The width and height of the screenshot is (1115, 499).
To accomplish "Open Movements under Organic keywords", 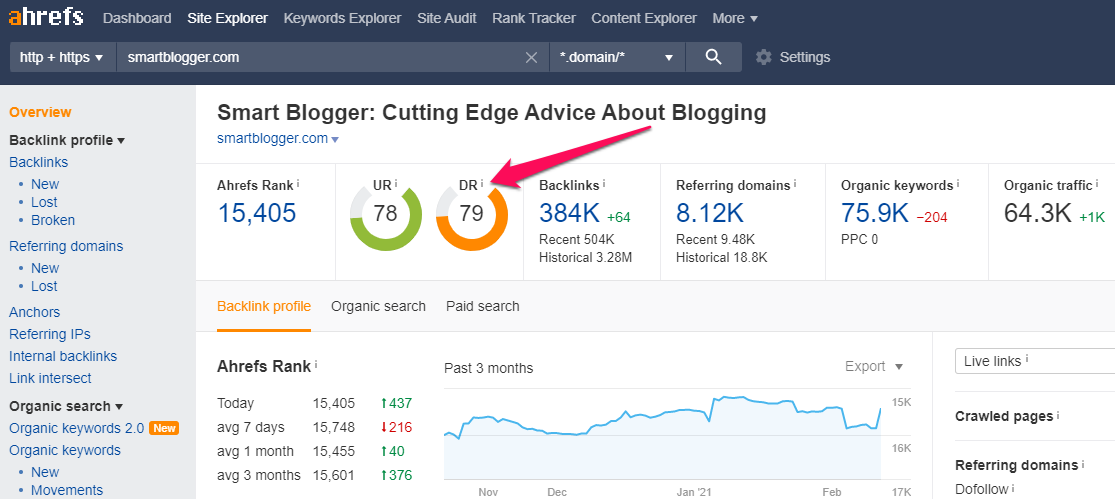I will click(67, 490).
